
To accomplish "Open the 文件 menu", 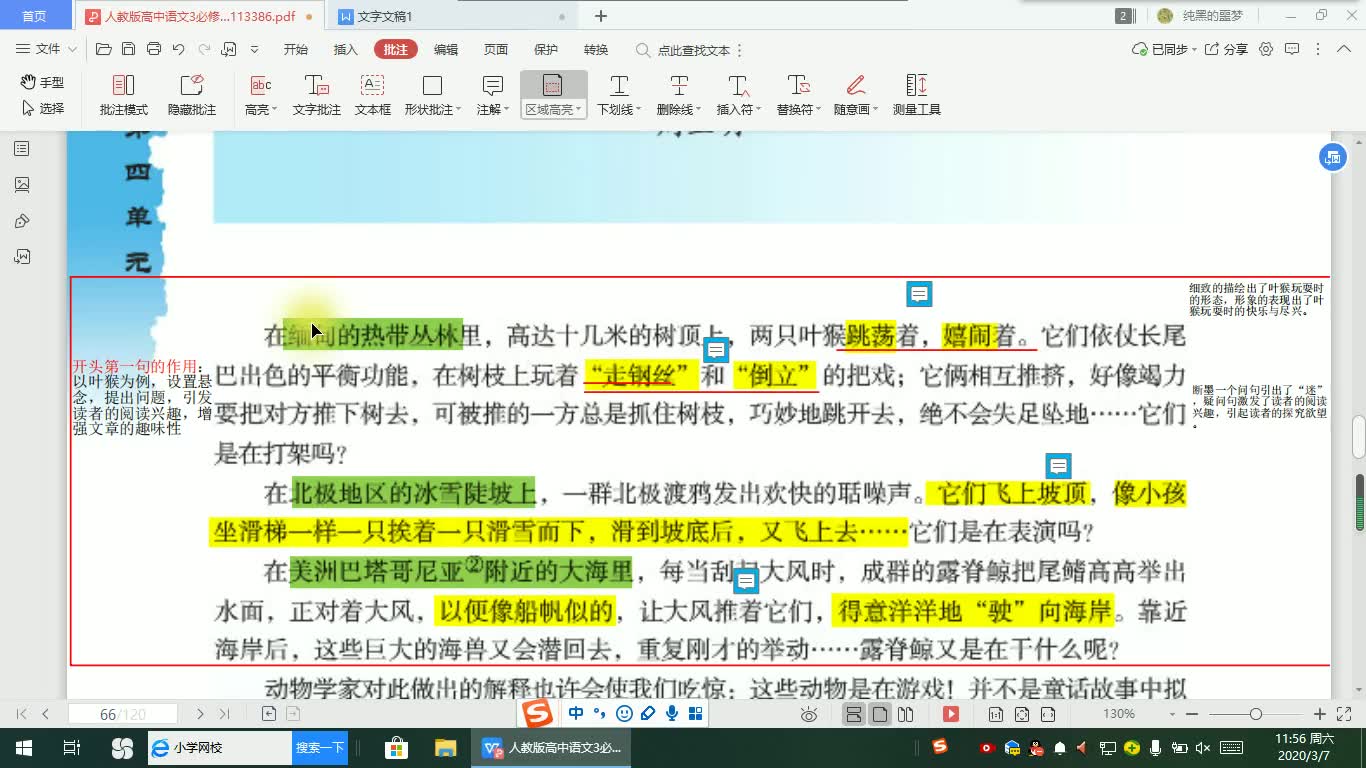I will (46, 49).
